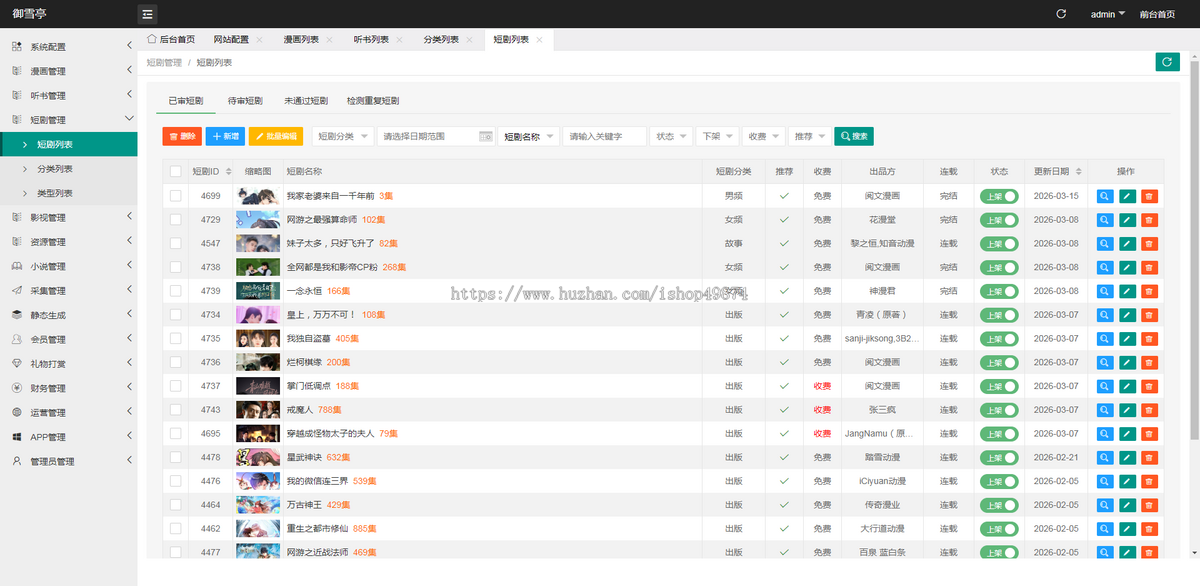View row 4736 magnifier icon
1200x586 pixels.
coord(1105,362)
